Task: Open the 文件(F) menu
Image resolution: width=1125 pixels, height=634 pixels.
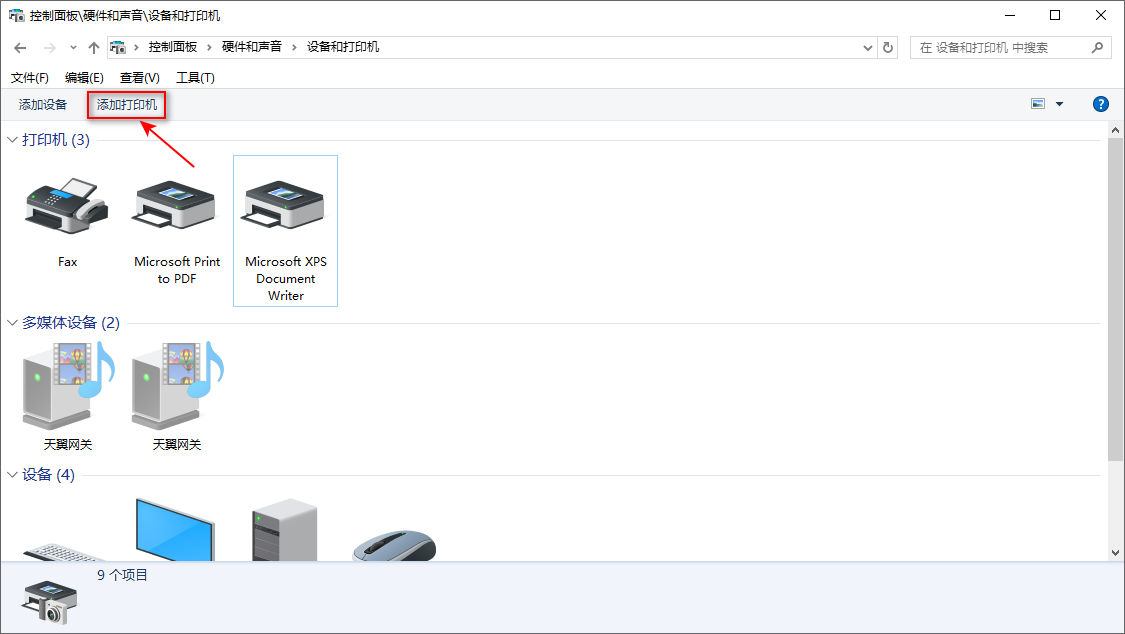Action: point(29,77)
